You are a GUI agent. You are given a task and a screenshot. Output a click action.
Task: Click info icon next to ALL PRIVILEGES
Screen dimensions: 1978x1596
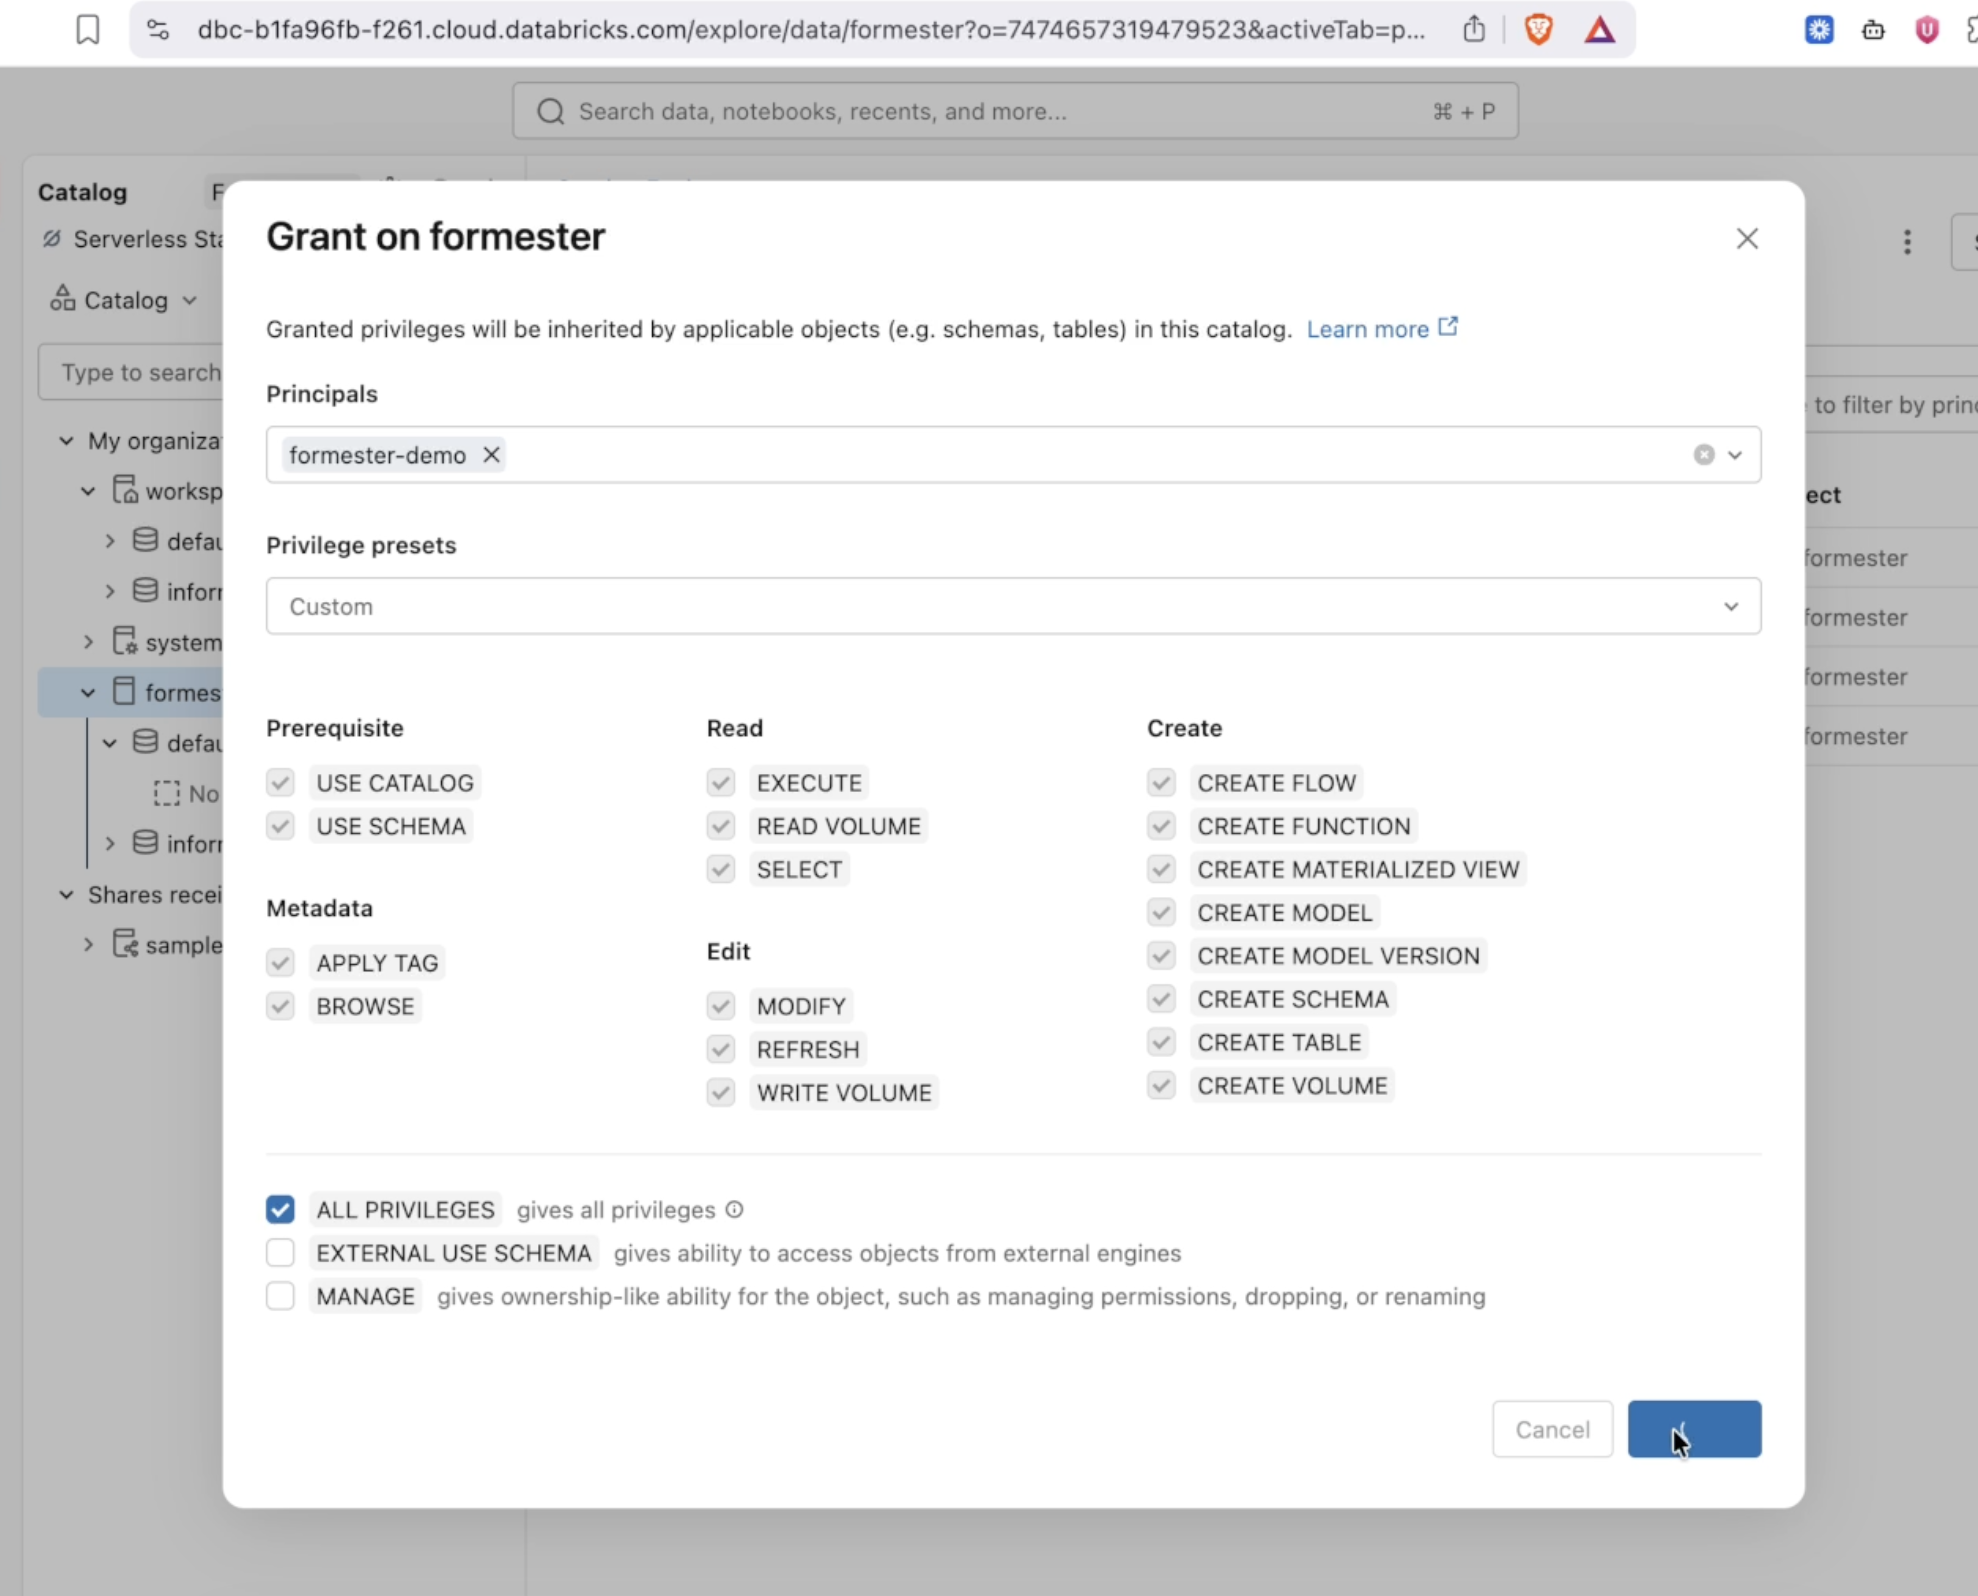pos(734,1209)
